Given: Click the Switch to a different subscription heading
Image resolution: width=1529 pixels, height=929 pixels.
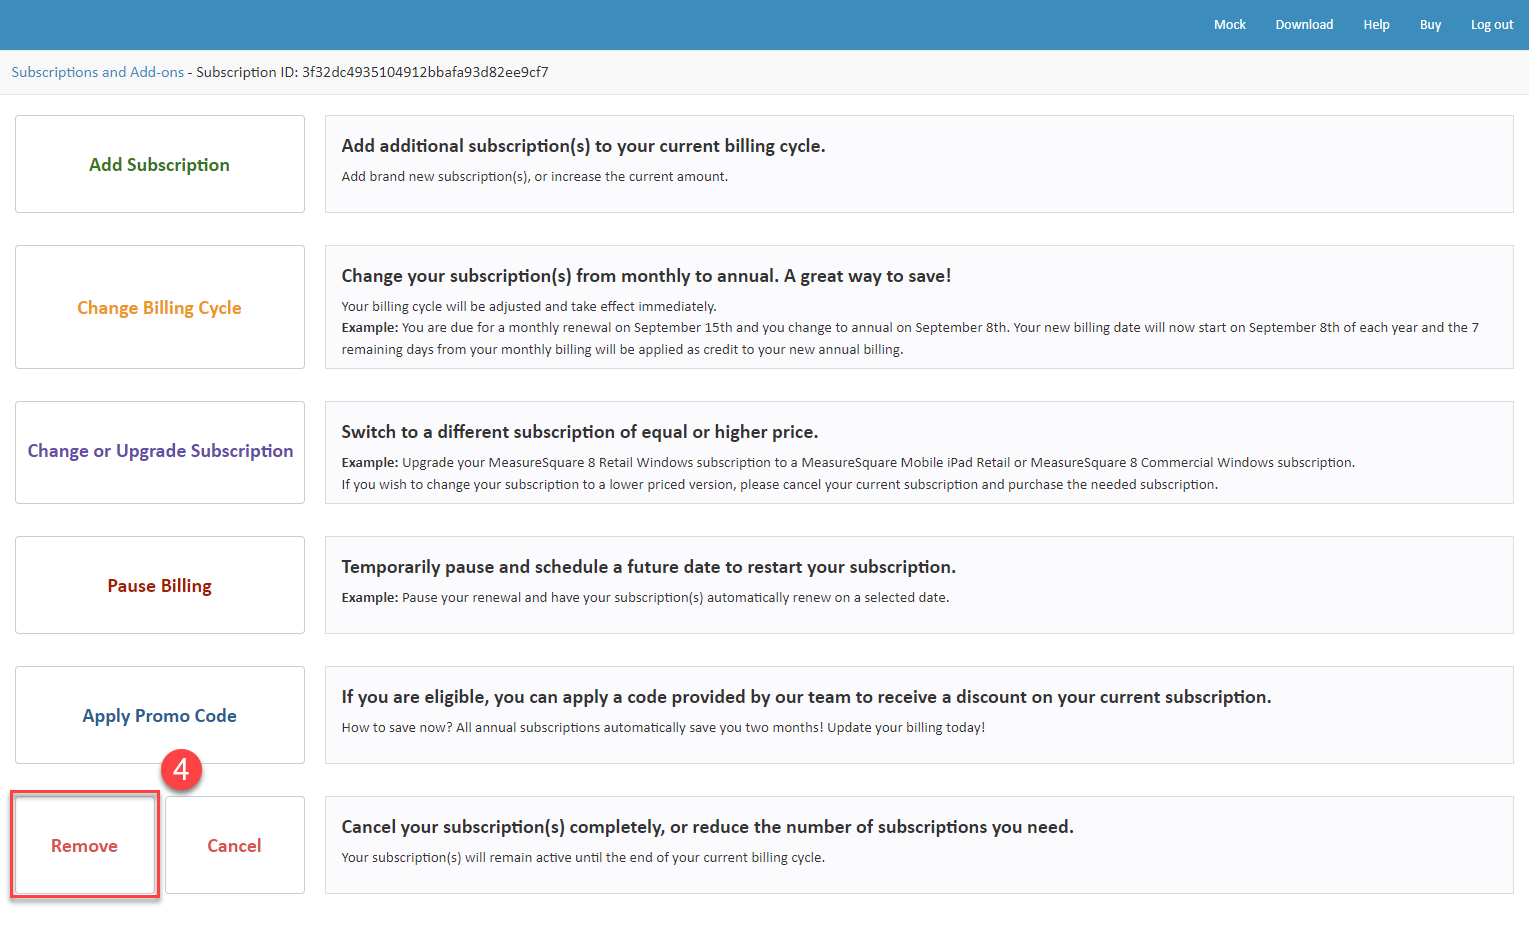Looking at the screenshot, I should point(580,432).
